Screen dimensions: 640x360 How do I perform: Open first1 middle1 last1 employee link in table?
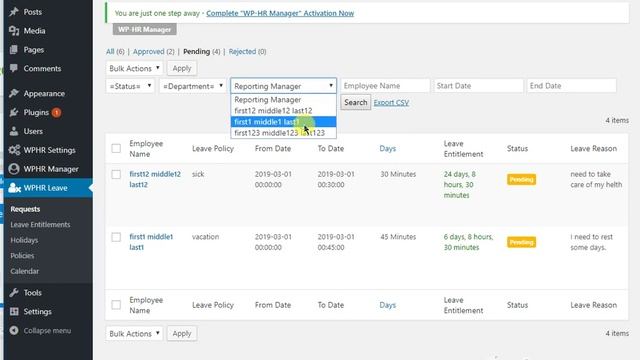pyautogui.click(x=151, y=242)
